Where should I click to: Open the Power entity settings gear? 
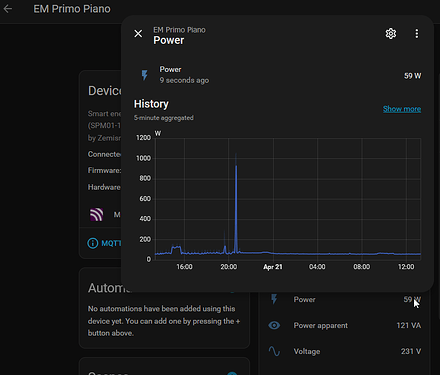click(391, 34)
